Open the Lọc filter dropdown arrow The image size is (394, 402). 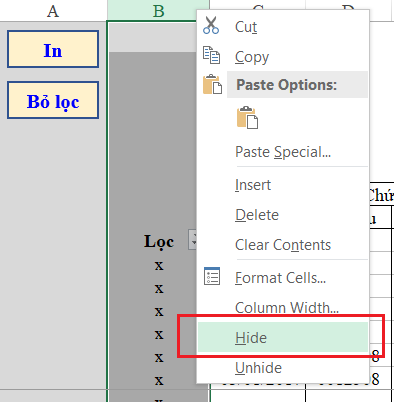pos(192,239)
